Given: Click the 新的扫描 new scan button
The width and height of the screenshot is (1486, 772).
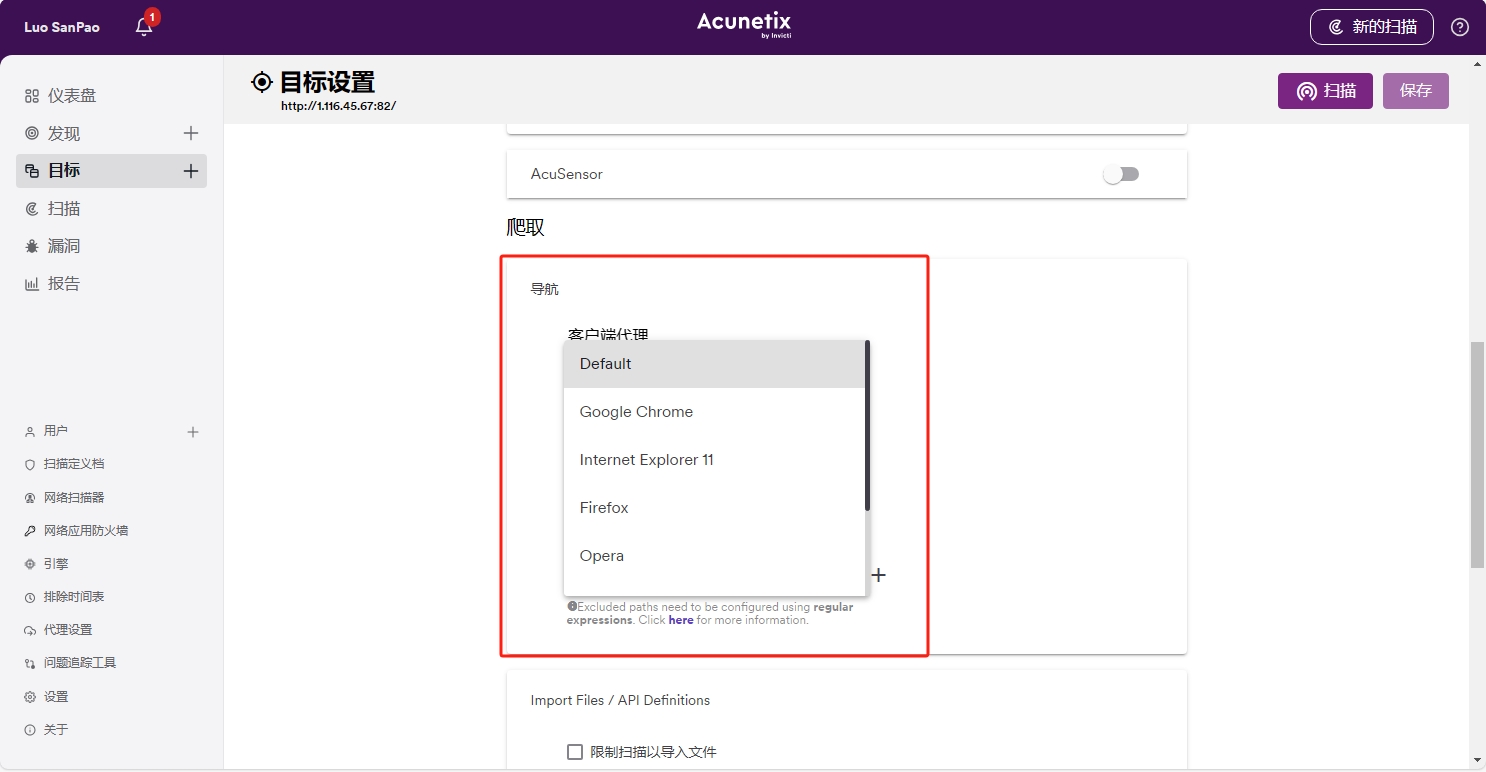Looking at the screenshot, I should point(1371,27).
